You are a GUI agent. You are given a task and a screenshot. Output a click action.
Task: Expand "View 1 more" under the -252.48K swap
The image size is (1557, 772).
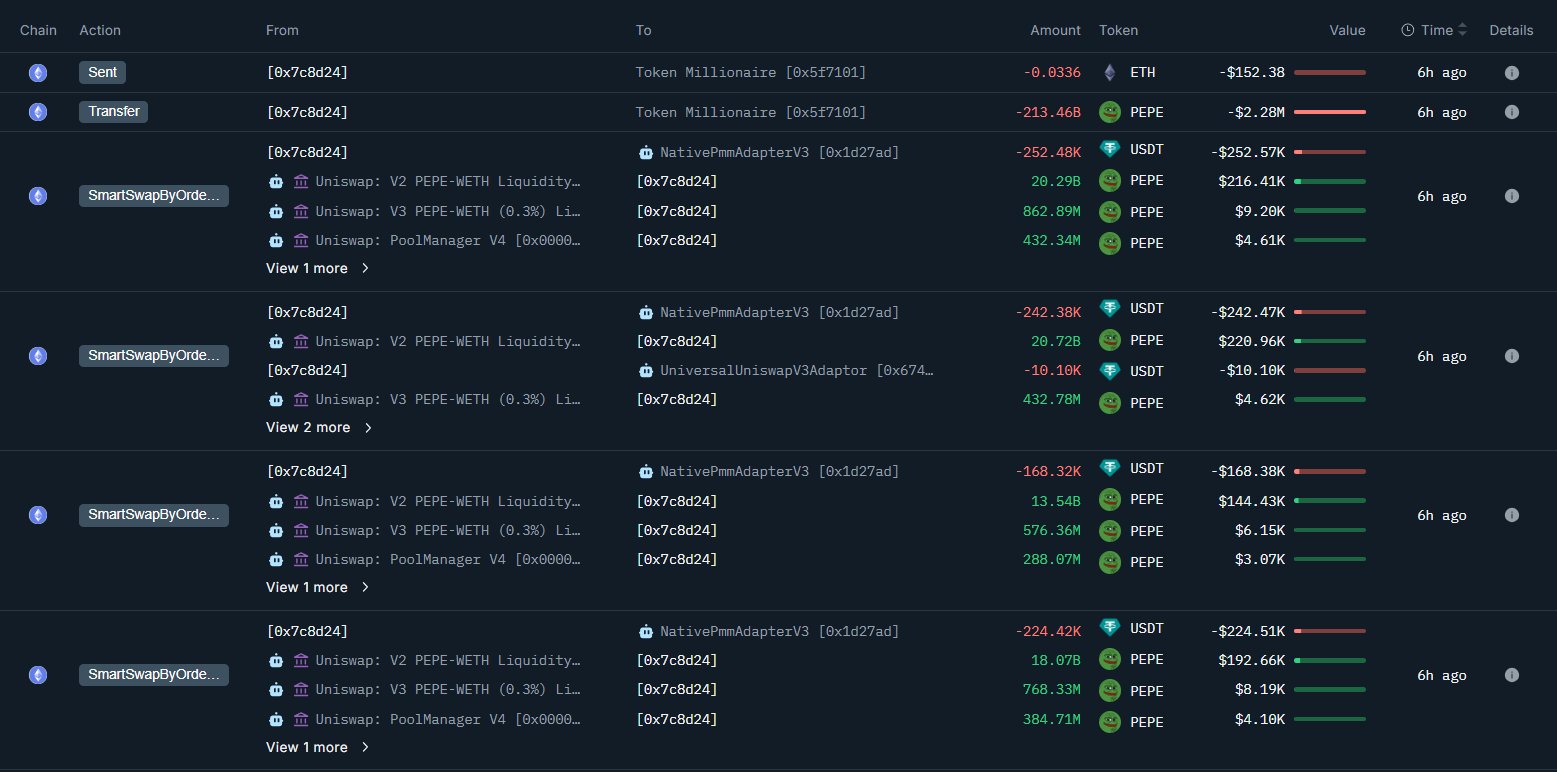pos(318,268)
